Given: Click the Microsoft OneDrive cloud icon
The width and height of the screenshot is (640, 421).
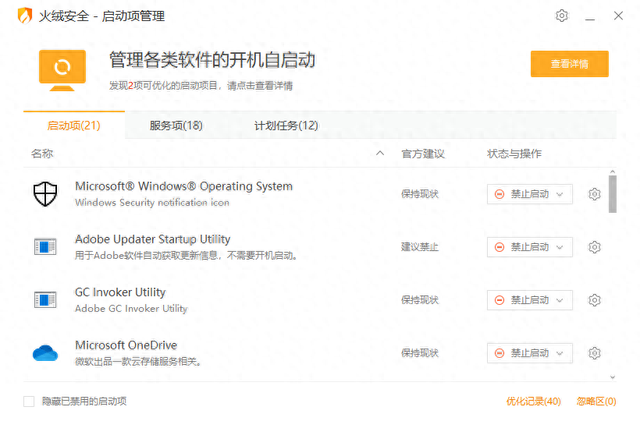Looking at the screenshot, I should click(x=45, y=353).
